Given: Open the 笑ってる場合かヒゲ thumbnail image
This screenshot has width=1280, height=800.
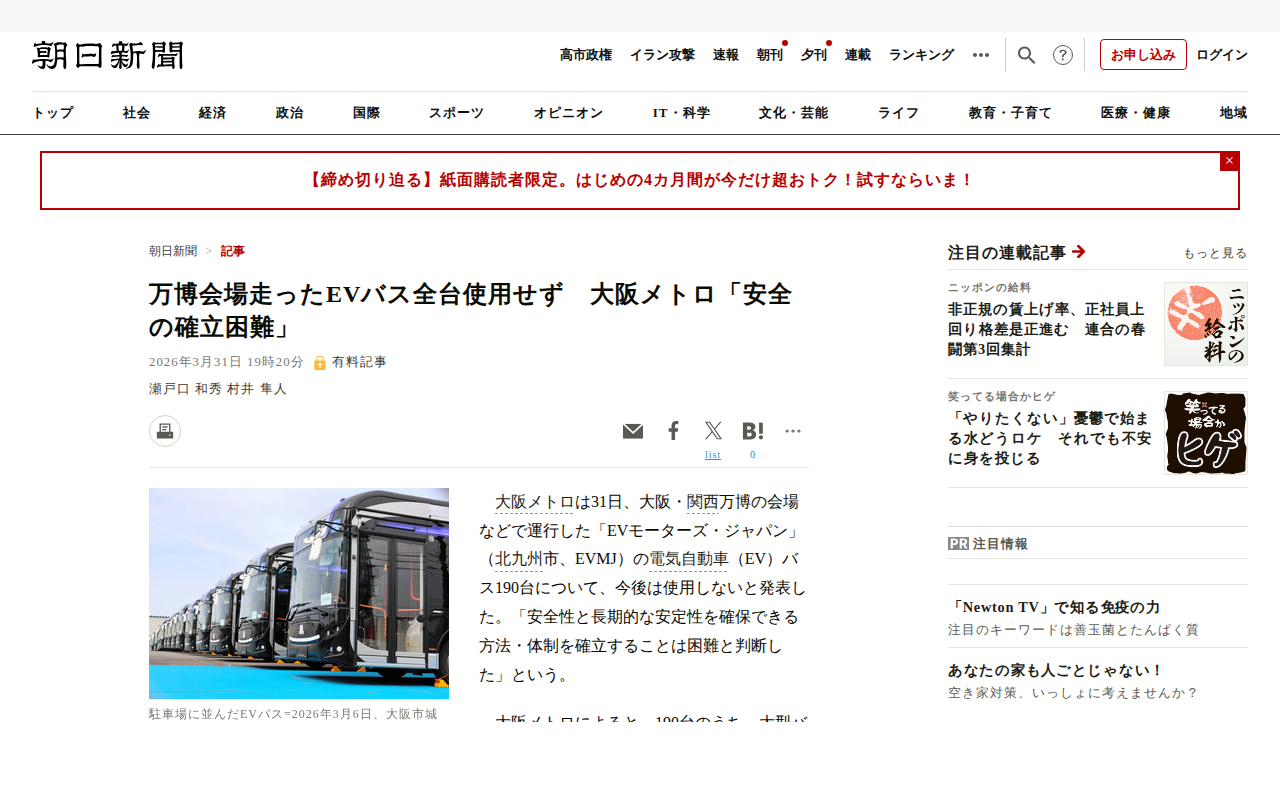Looking at the screenshot, I should [x=1206, y=433].
